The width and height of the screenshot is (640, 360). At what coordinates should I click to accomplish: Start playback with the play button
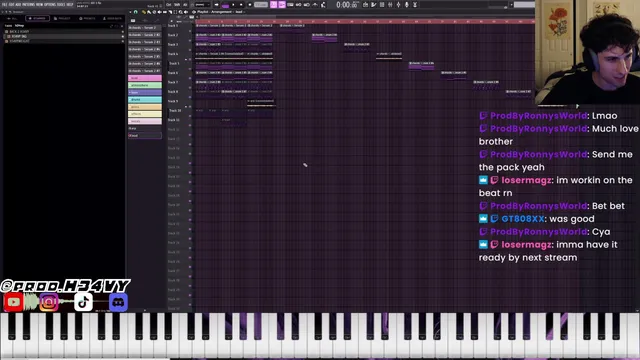(233, 4)
